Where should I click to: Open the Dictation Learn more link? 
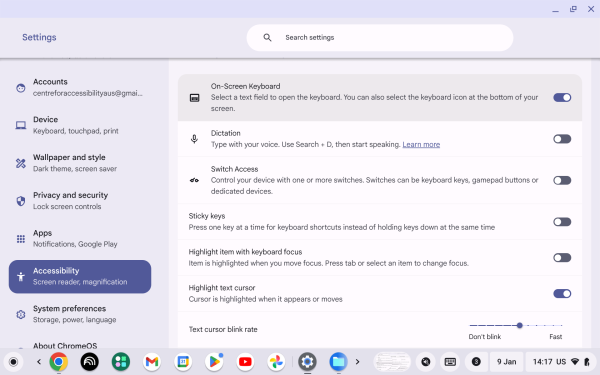[421, 144]
